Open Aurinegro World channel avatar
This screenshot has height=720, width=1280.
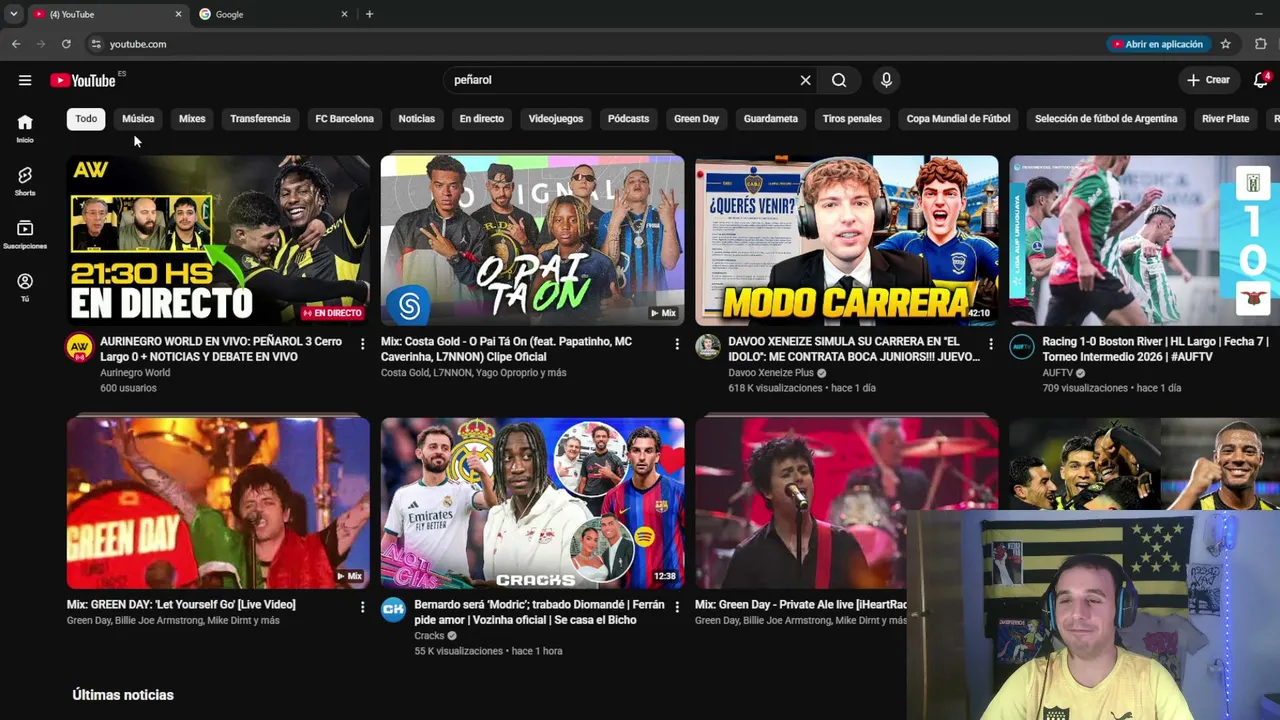79,347
